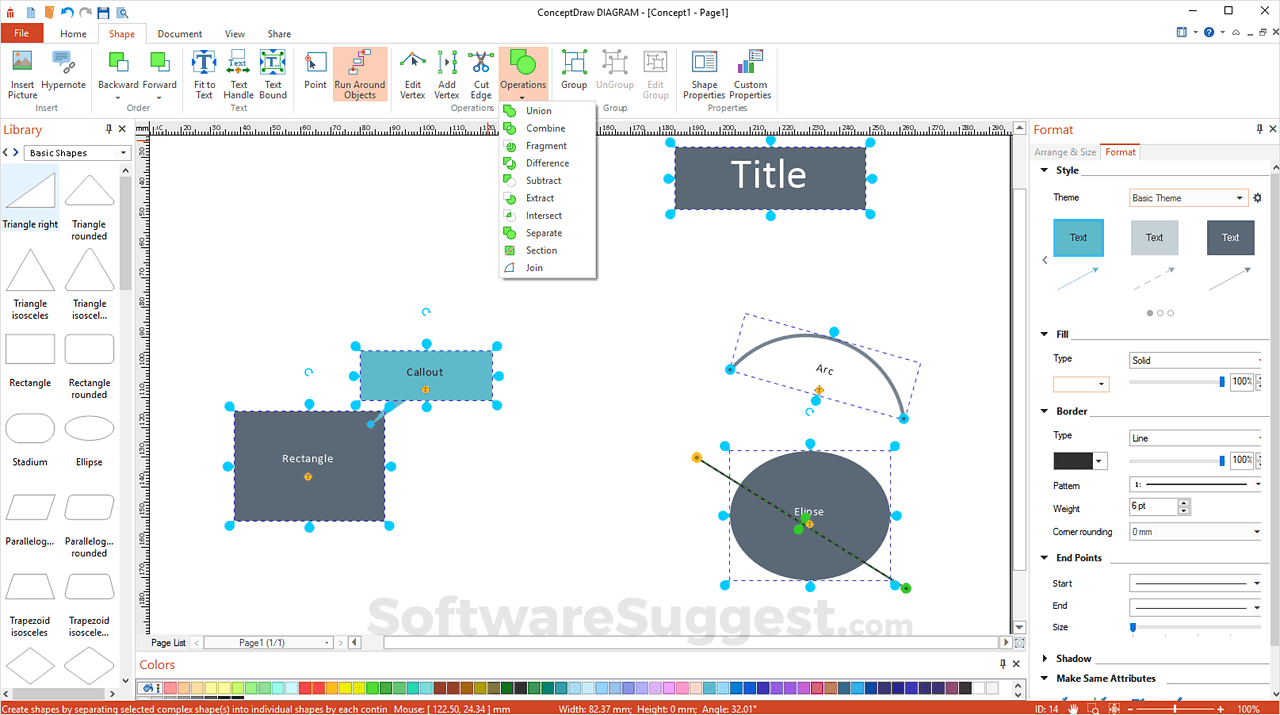
Task: Switch to the Arrange & Size tab
Action: click(x=1064, y=152)
